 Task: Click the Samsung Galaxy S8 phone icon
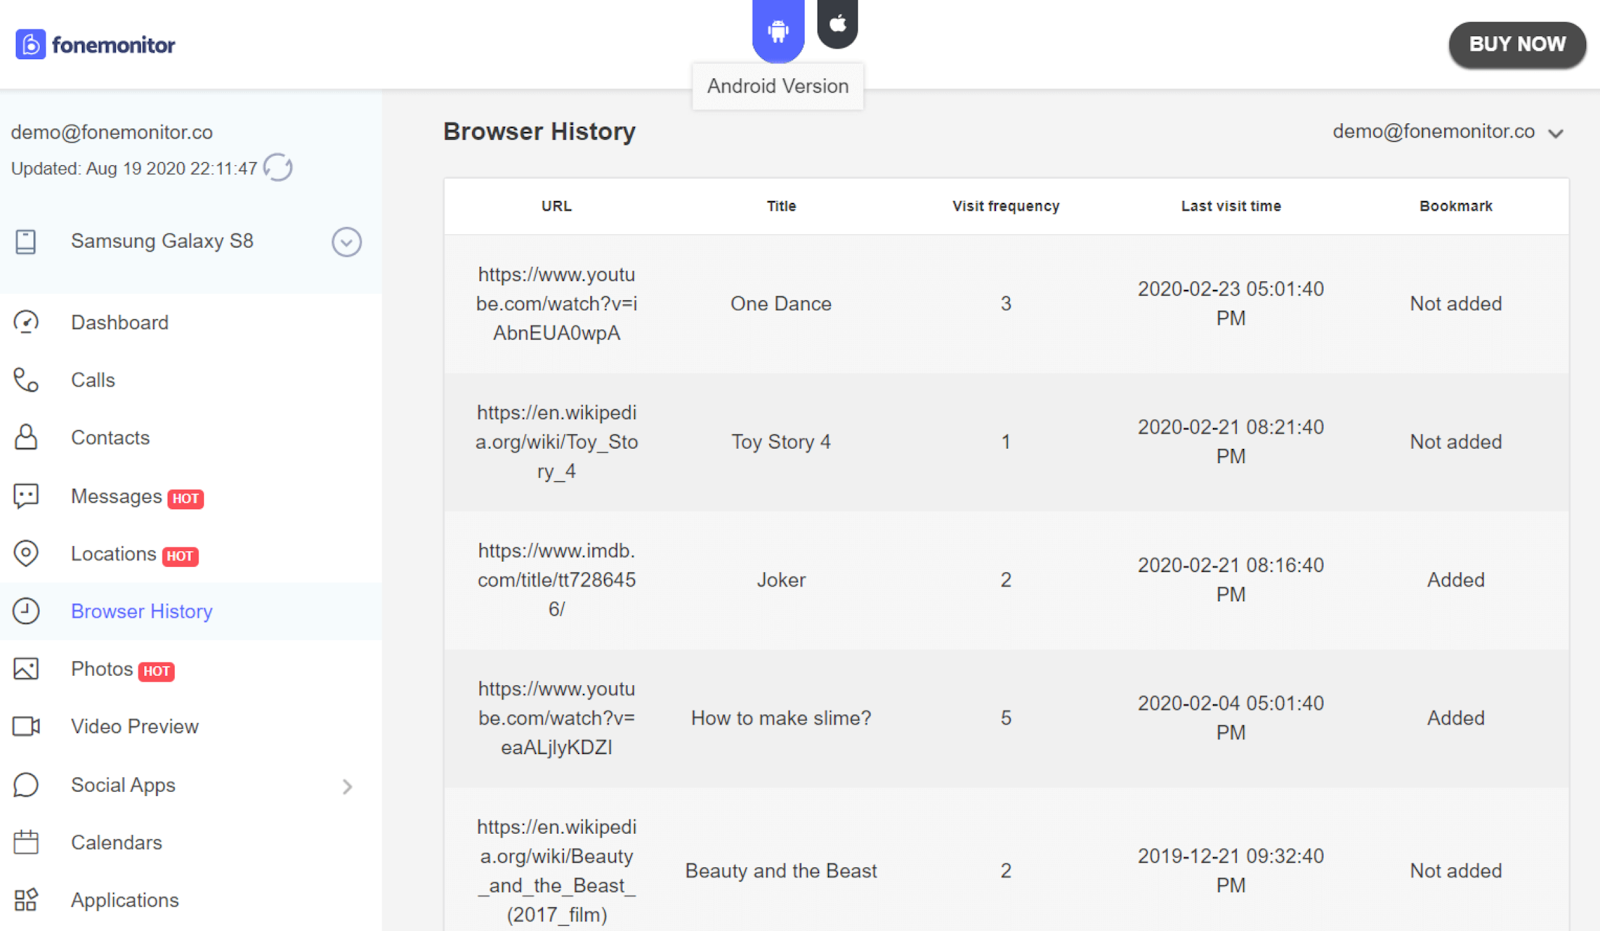coord(26,241)
